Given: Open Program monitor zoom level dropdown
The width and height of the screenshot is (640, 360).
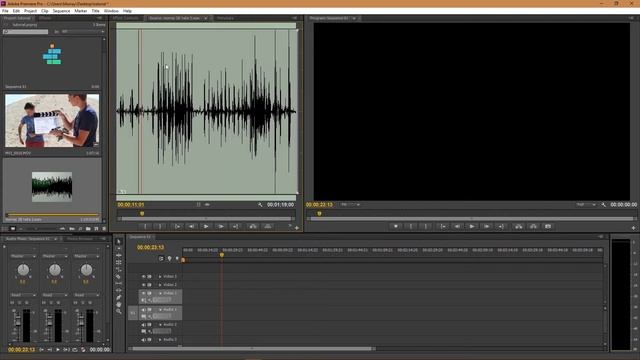Looking at the screenshot, I should click(351, 204).
